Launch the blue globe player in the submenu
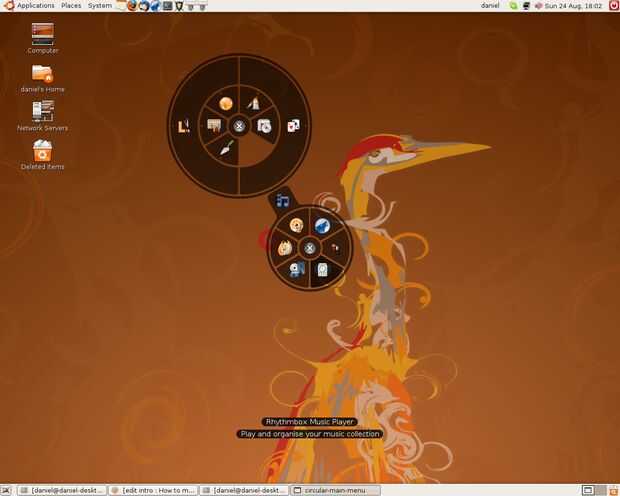This screenshot has width=620, height=496. [322, 226]
